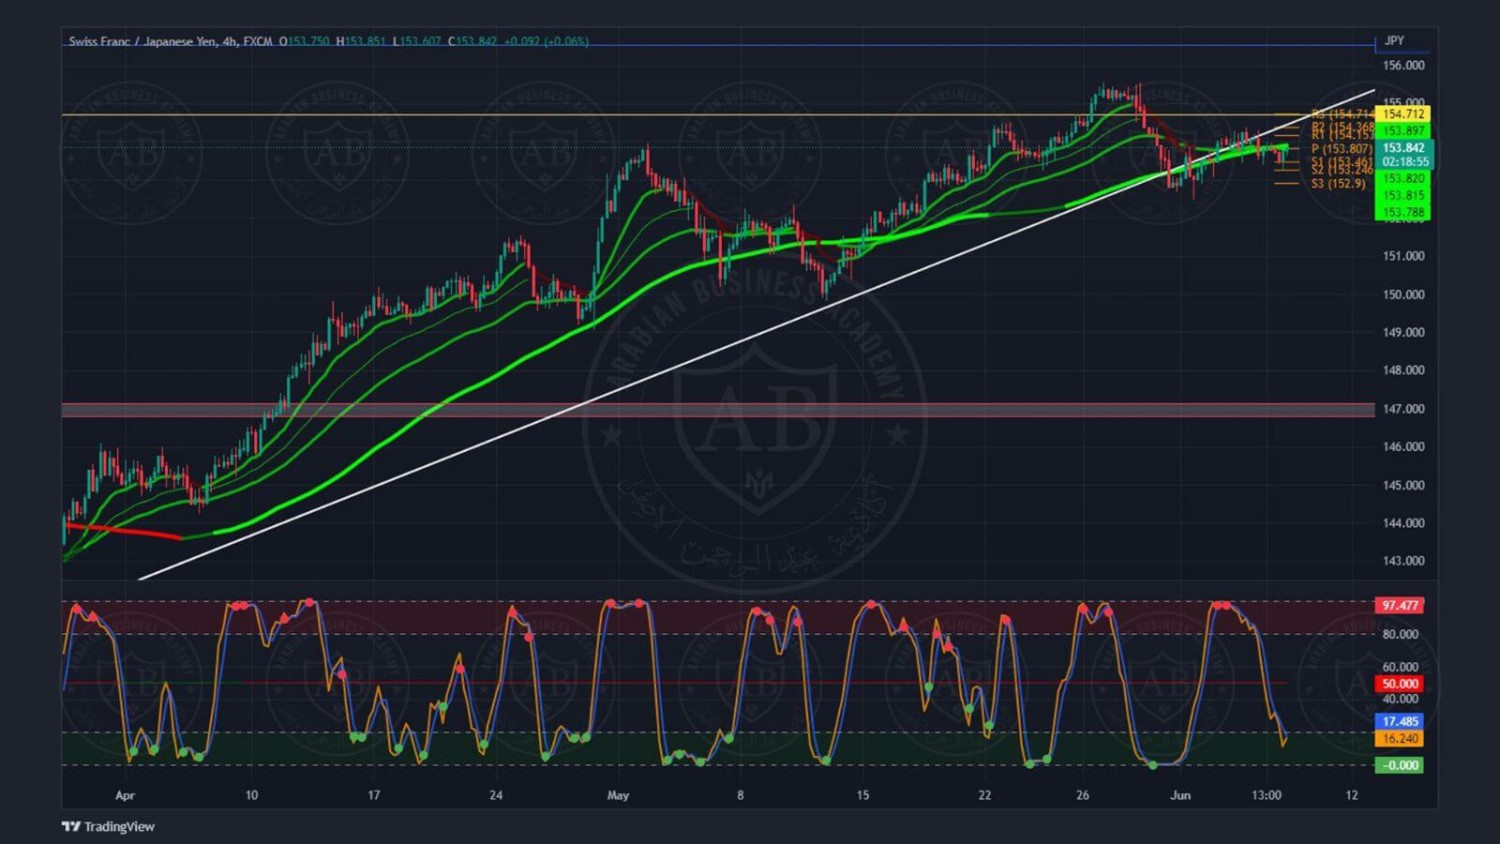
Task: Click current price label 153.842
Action: tap(1403, 148)
